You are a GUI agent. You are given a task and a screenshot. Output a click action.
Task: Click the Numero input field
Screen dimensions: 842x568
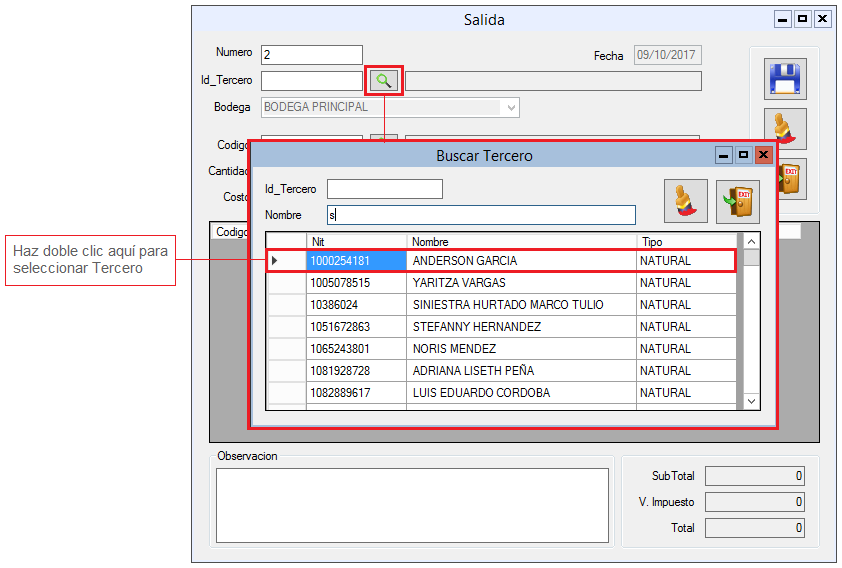point(311,55)
